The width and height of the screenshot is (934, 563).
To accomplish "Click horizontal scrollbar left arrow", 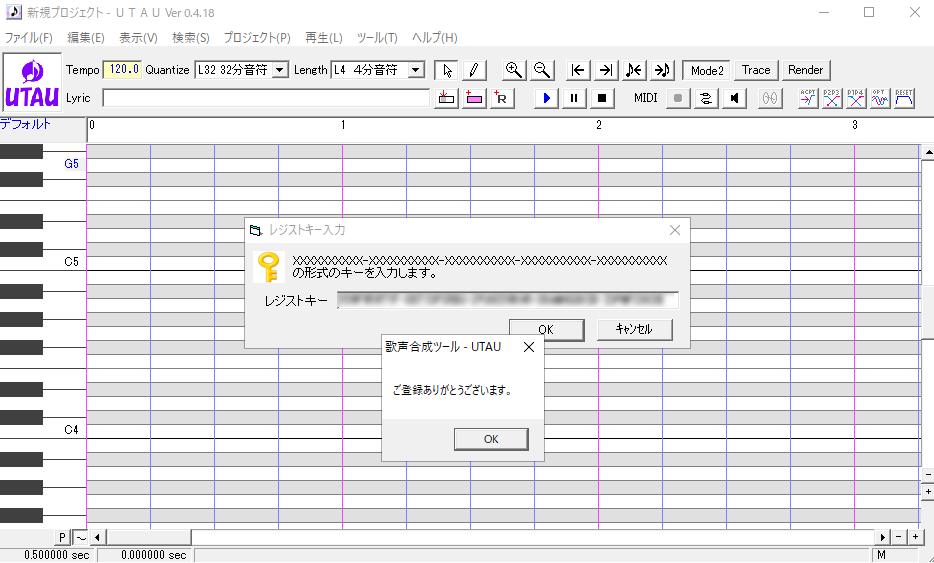I will click(x=98, y=537).
